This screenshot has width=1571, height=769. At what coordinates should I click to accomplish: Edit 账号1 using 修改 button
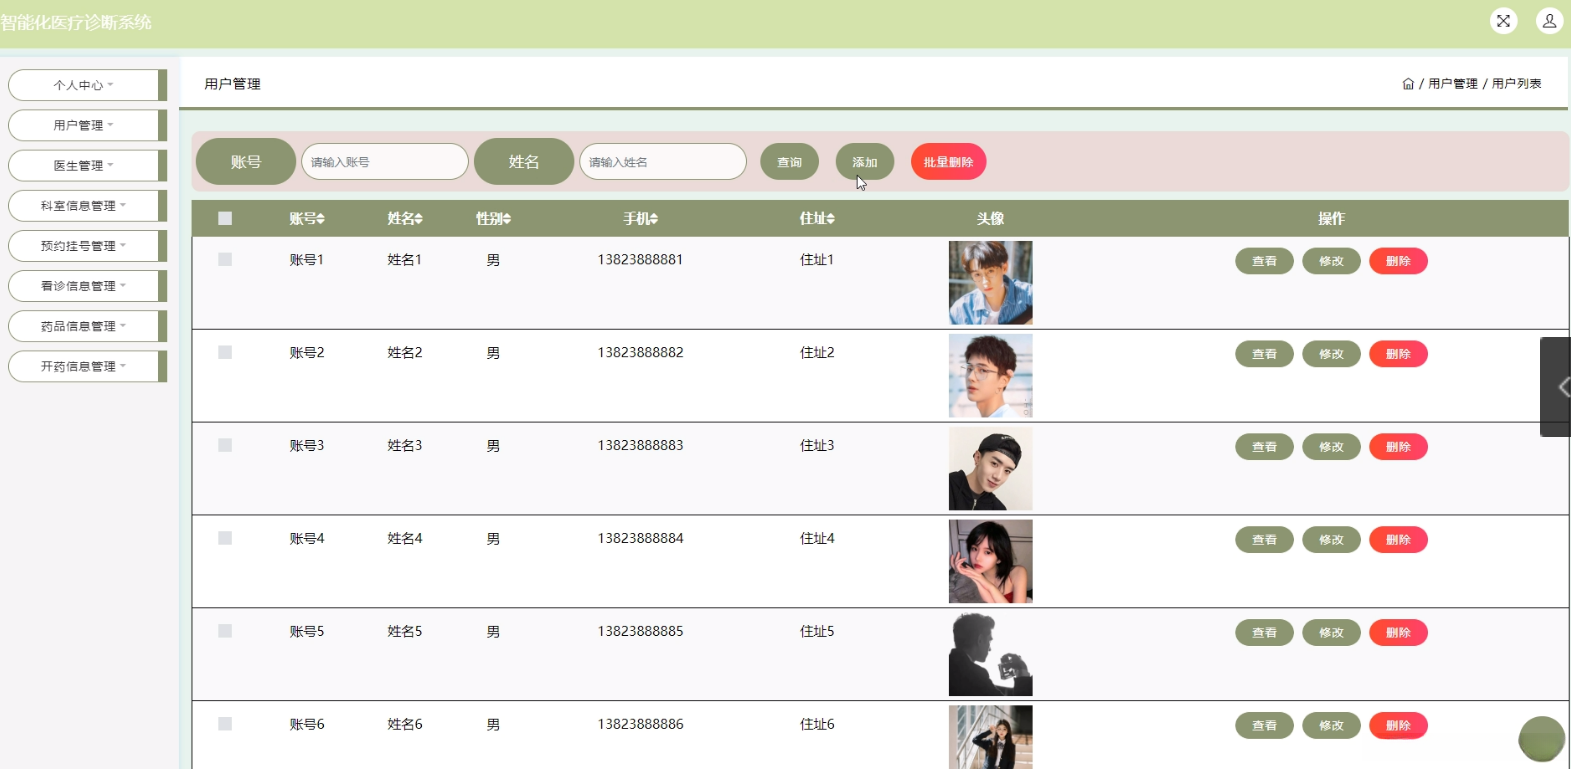(x=1331, y=261)
